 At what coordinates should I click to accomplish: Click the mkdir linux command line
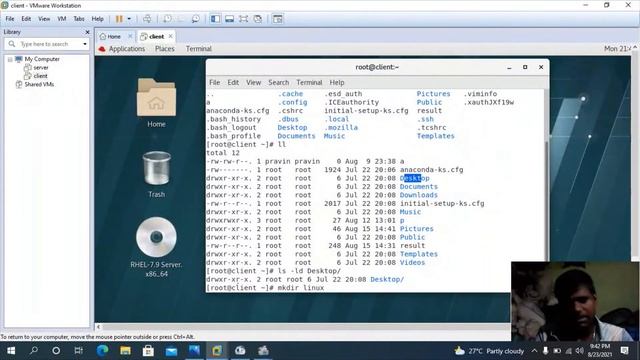[265, 288]
